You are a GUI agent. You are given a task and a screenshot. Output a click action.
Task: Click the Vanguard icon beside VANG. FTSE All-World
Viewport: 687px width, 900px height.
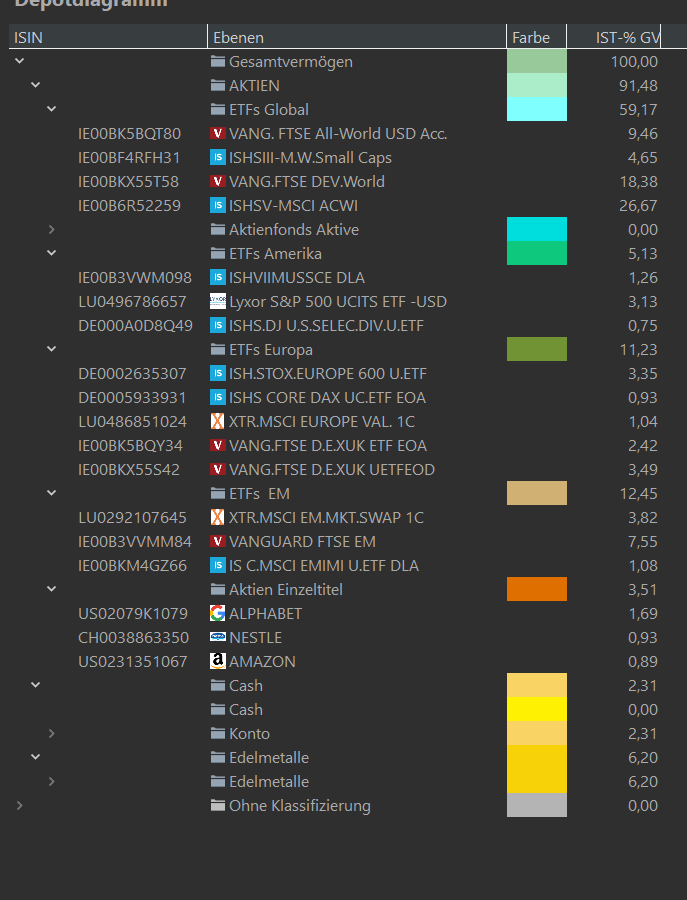(218, 134)
